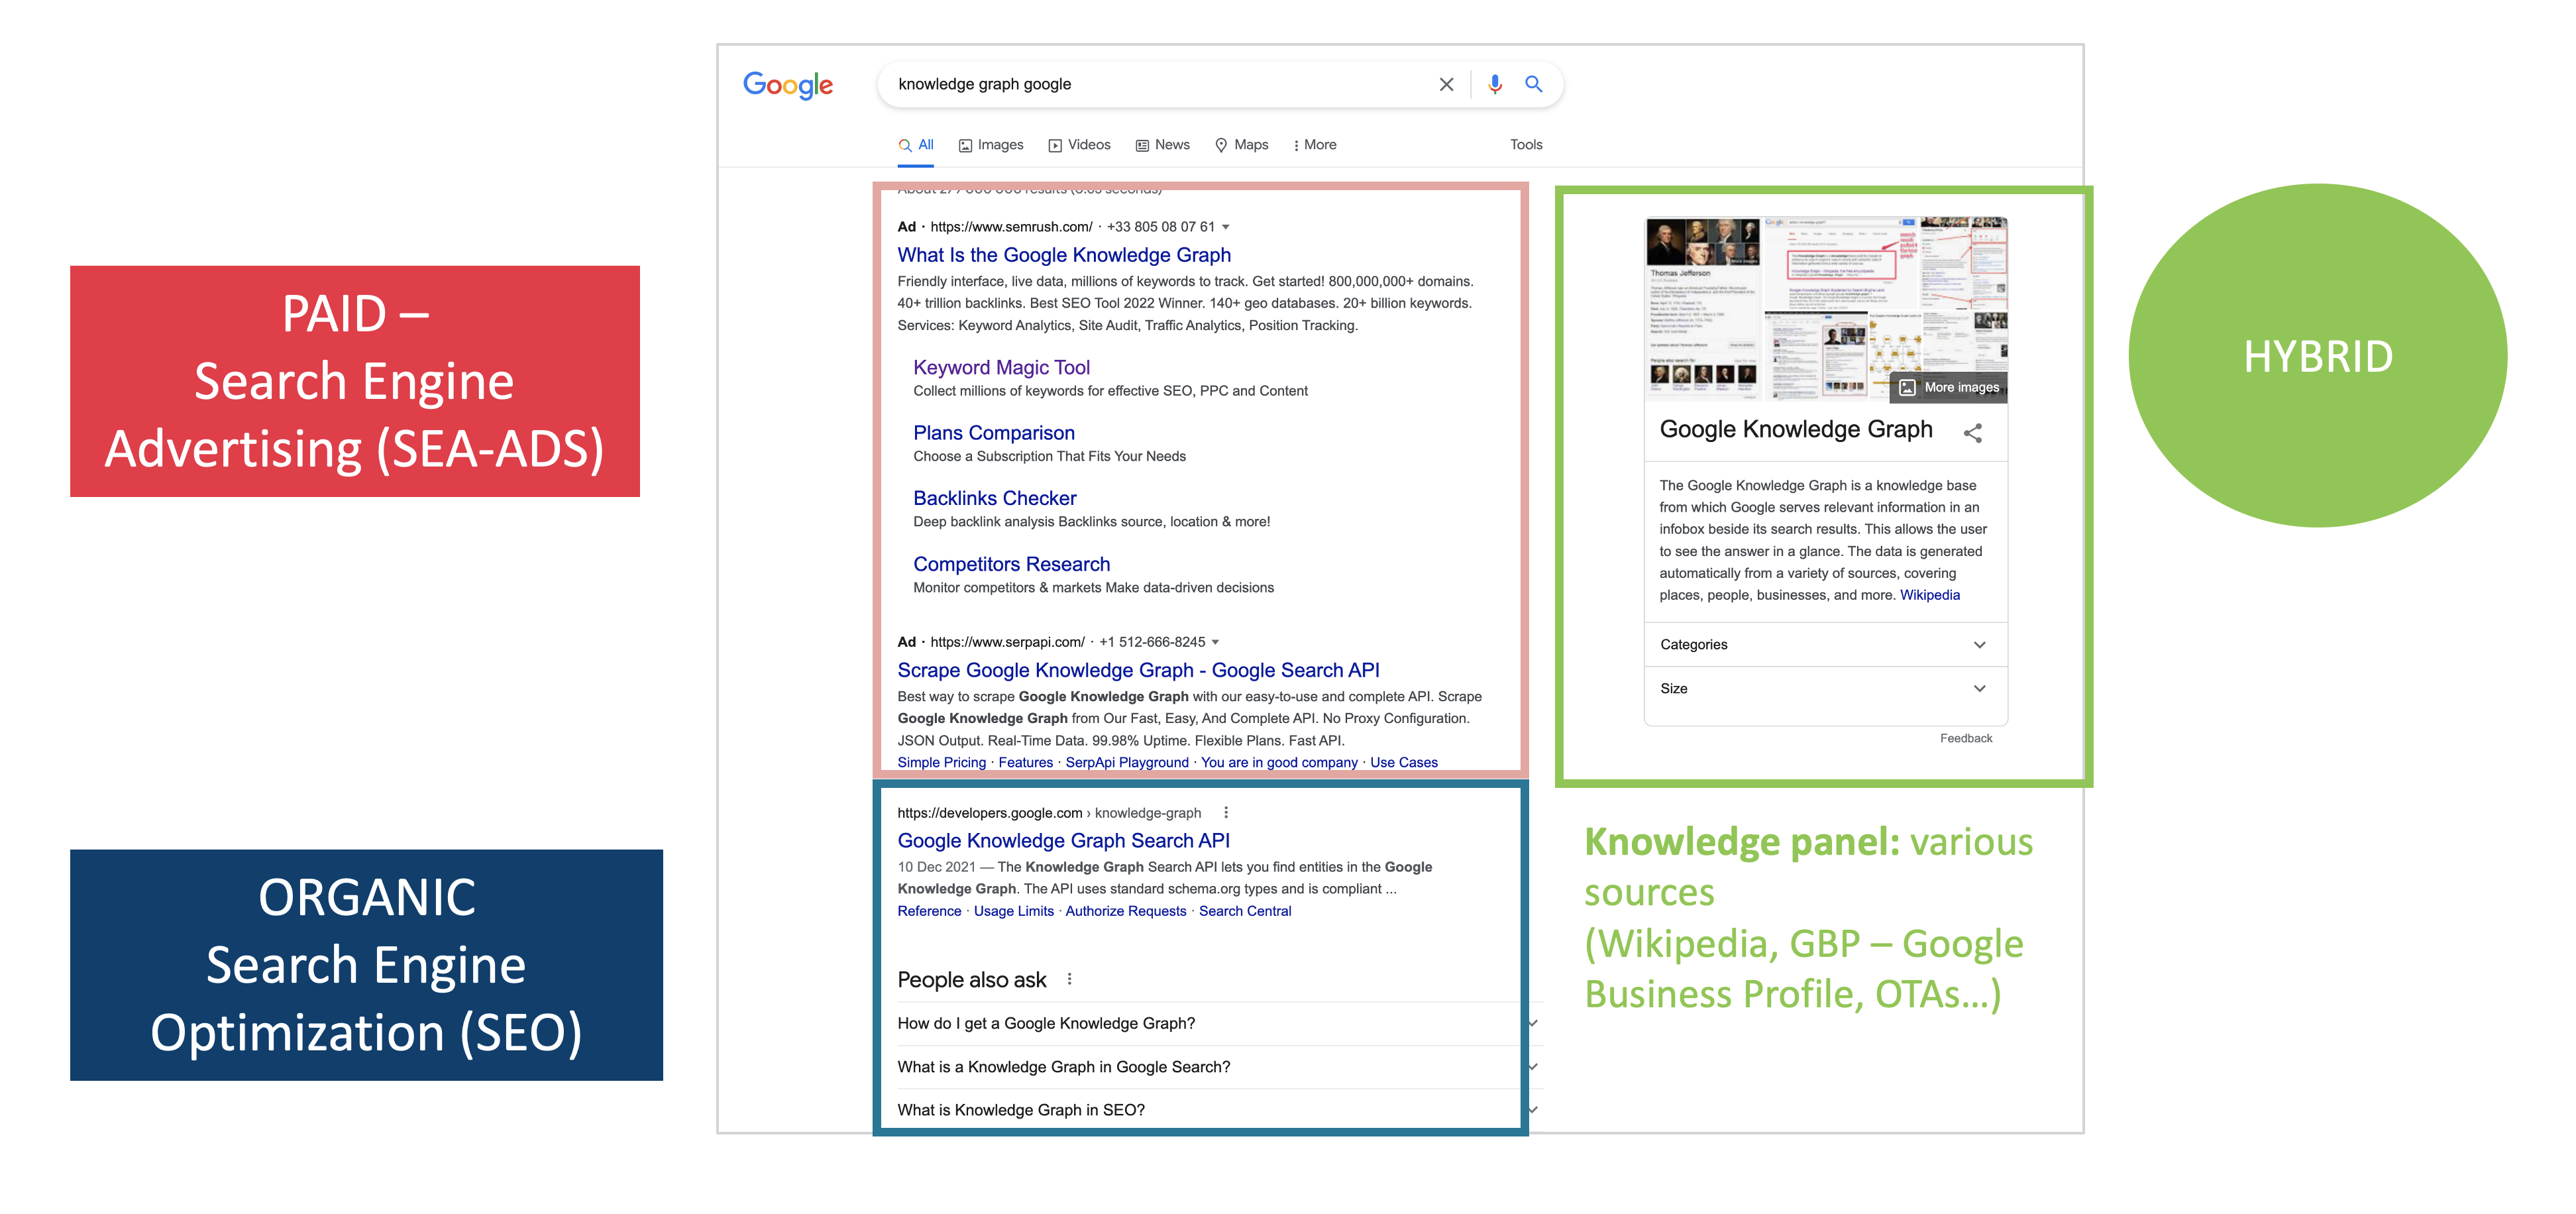This screenshot has height=1214, width=2576.
Task: Submit search with the magnifier icon
Action: point(1533,84)
